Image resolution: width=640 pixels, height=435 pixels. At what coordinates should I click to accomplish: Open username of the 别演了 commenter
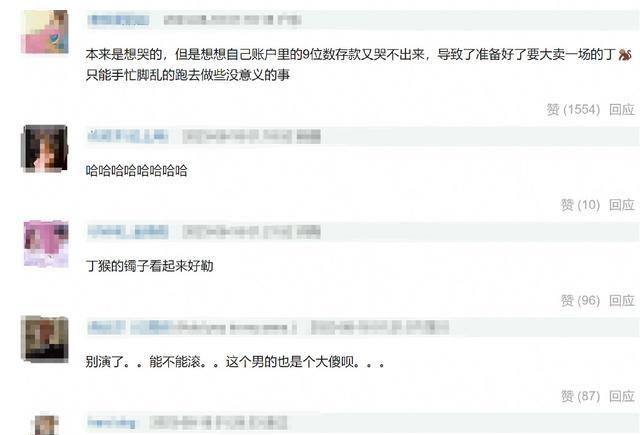click(192, 327)
